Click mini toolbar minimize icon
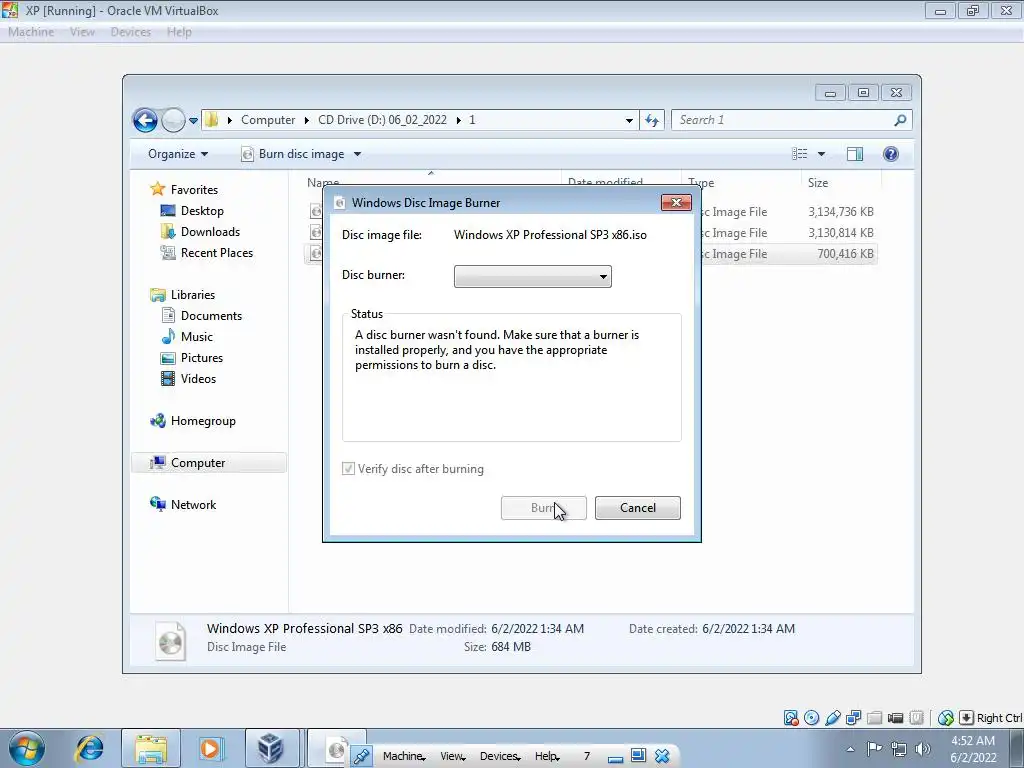Image resolution: width=1024 pixels, height=768 pixels. click(615, 758)
